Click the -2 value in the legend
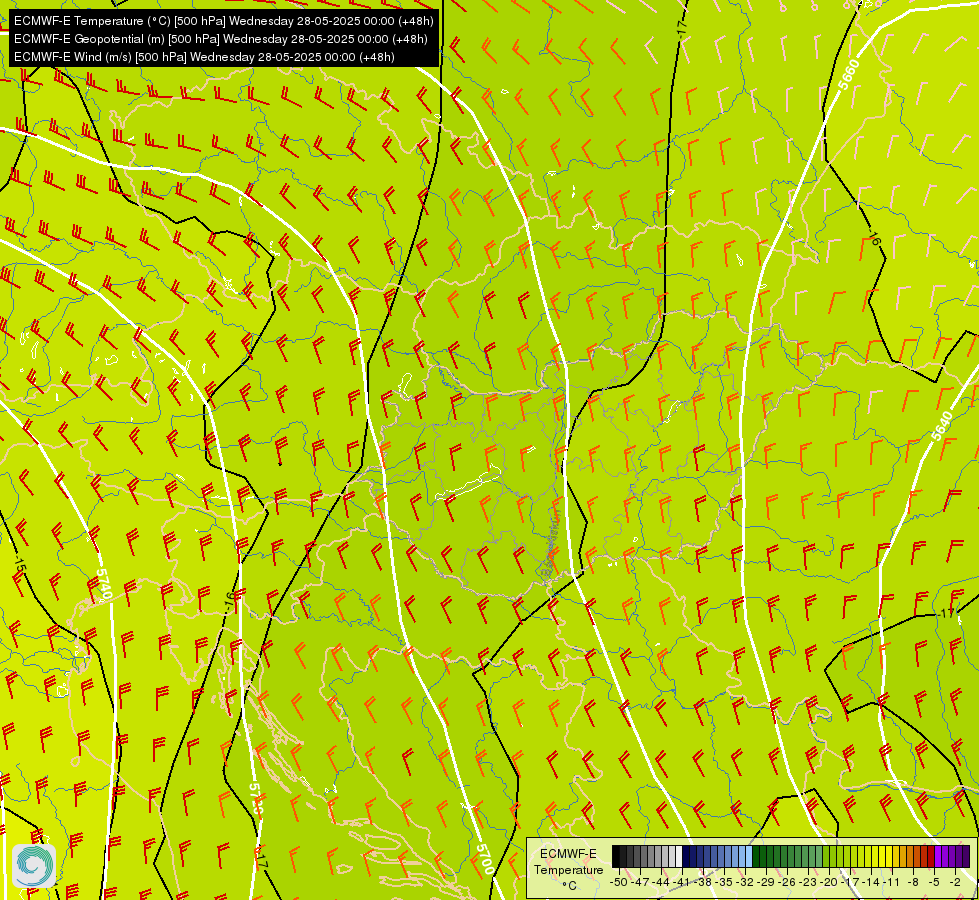The height and width of the screenshot is (900, 979). 955,882
